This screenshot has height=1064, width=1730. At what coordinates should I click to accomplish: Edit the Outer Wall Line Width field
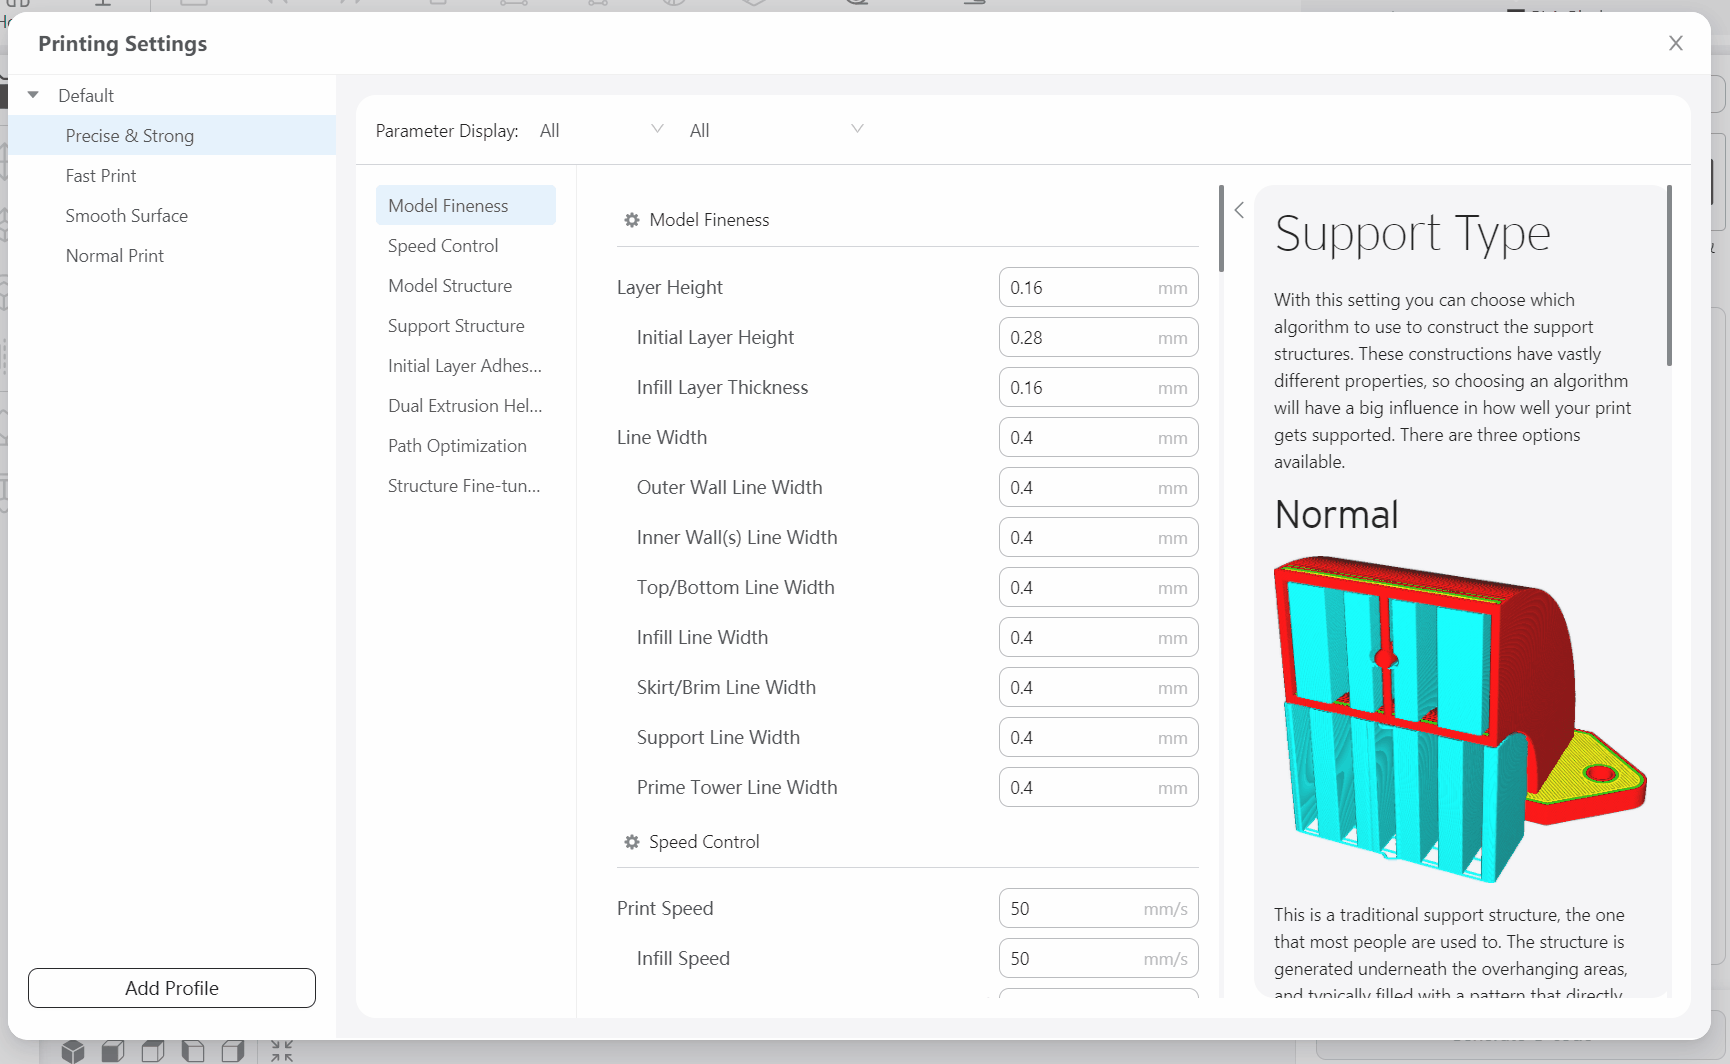pos(1099,487)
